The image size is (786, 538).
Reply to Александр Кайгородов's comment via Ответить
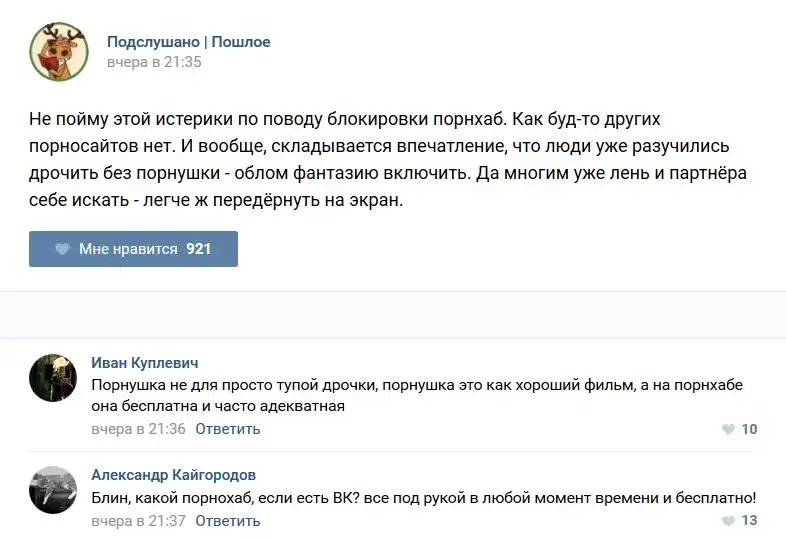click(227, 521)
